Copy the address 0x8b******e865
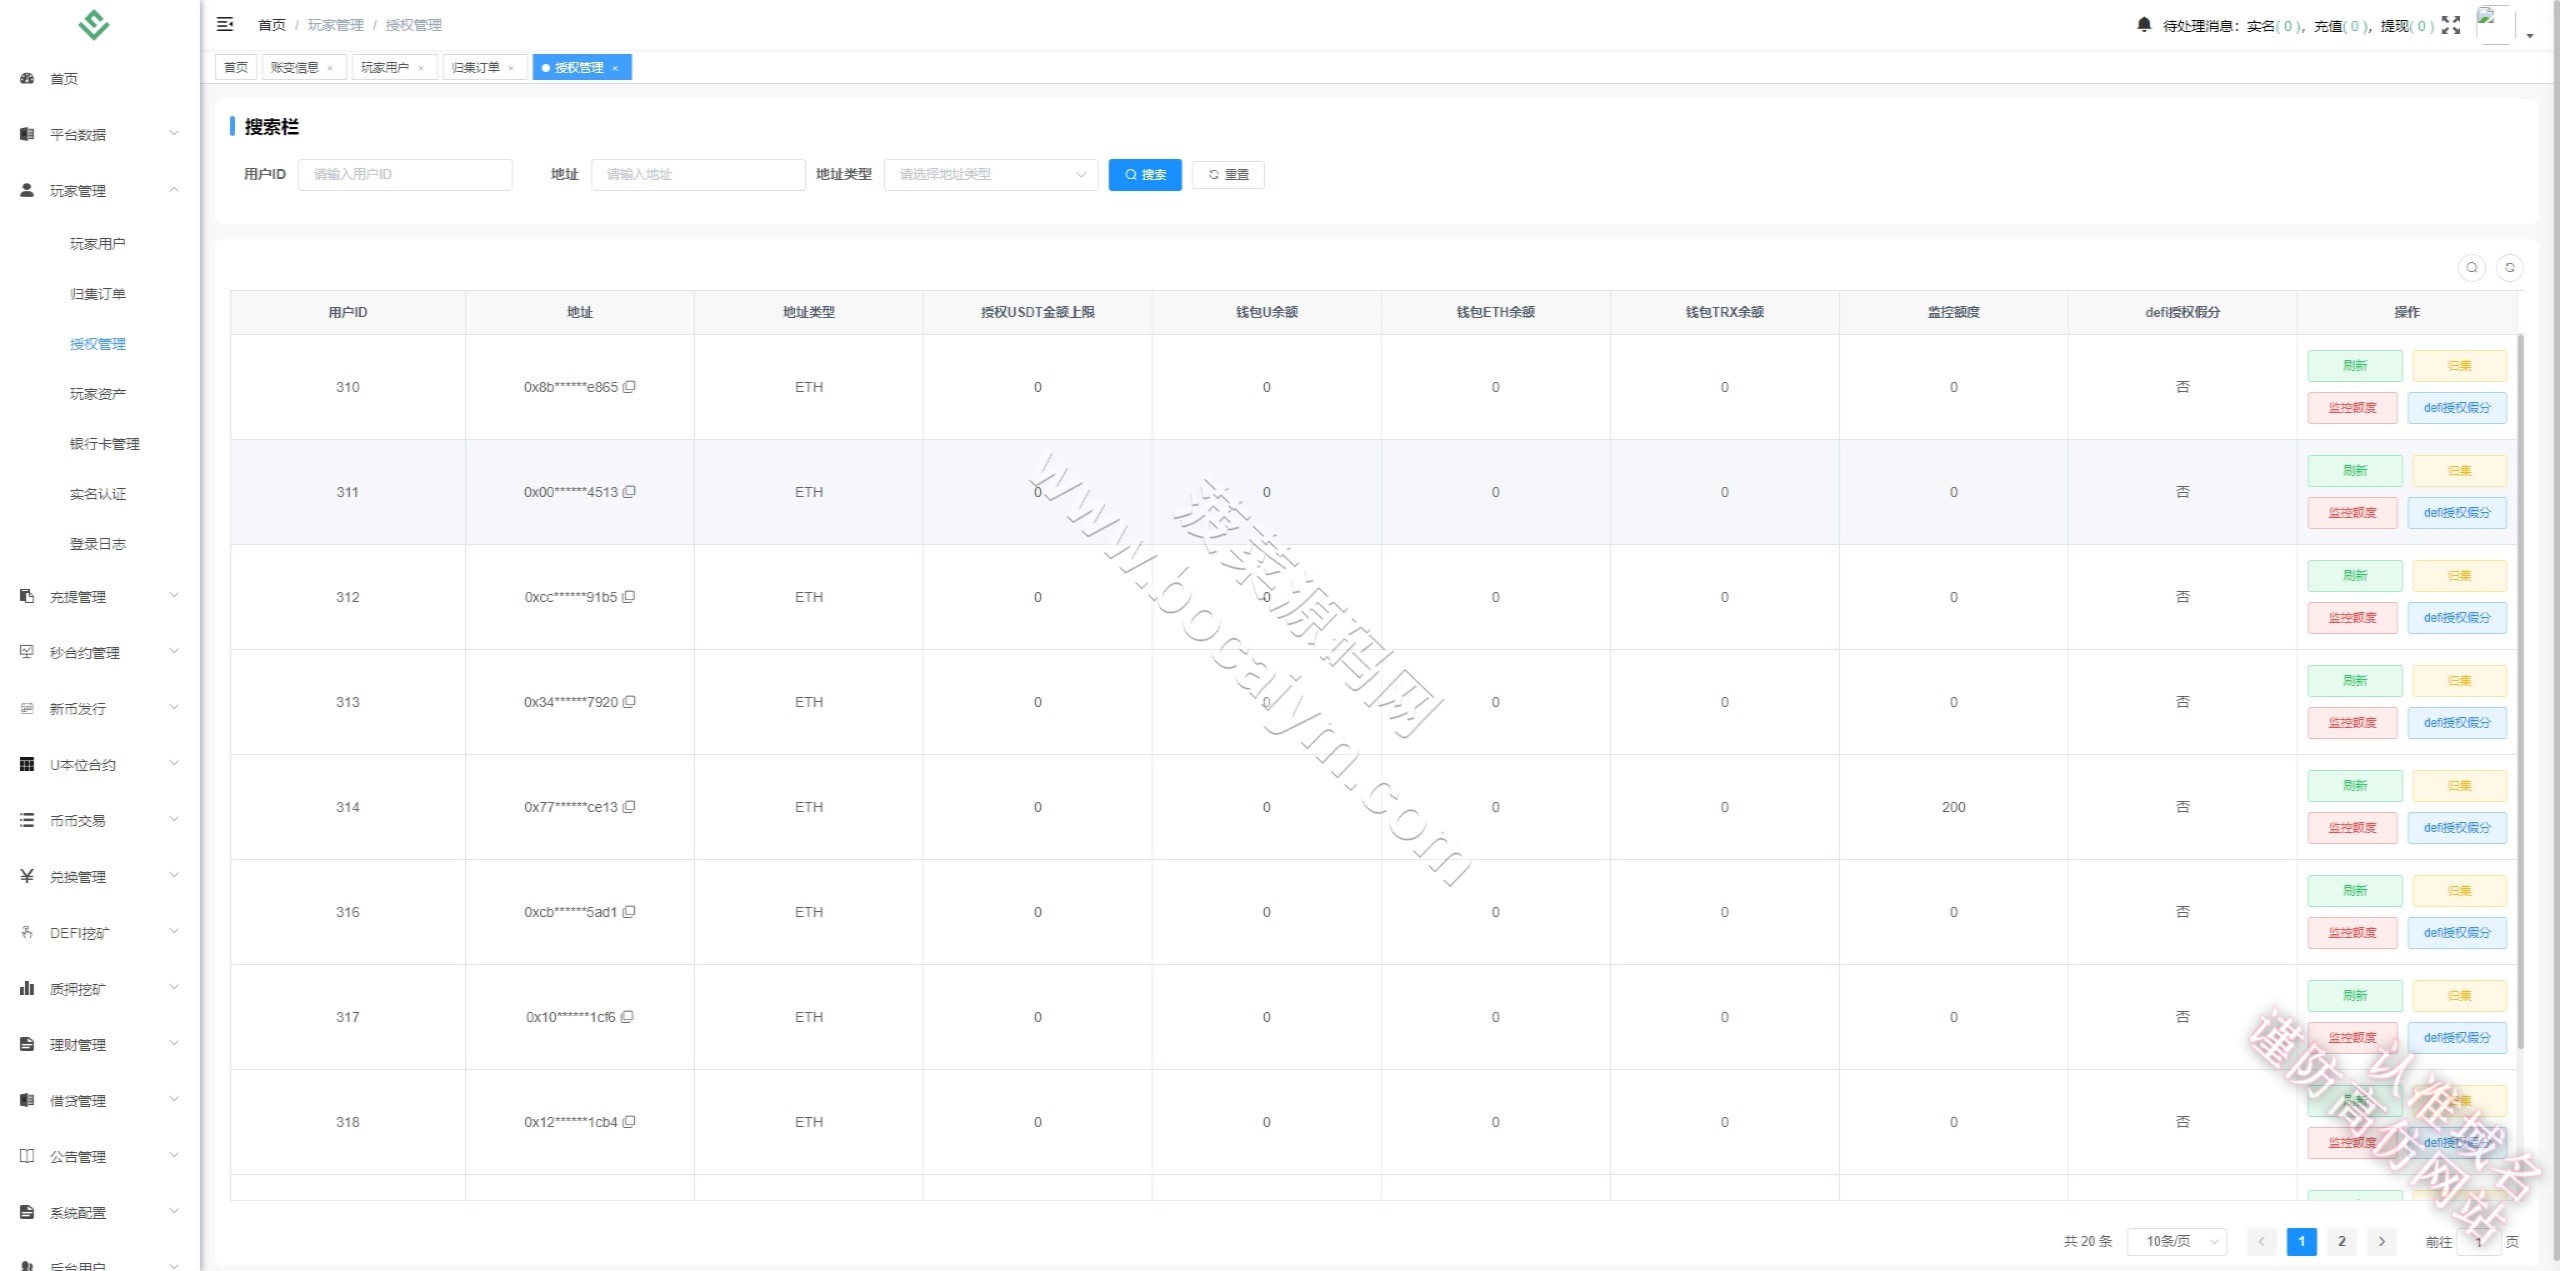2560x1271 pixels. coord(629,387)
